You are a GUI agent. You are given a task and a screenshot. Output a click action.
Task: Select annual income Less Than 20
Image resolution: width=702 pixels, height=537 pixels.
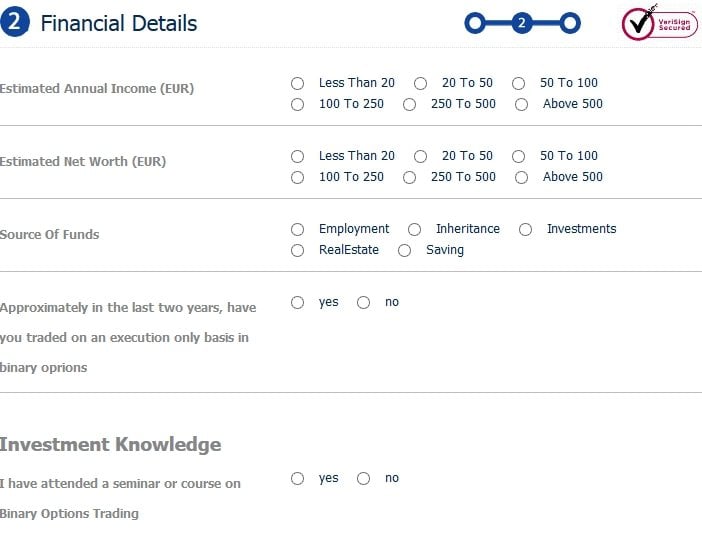tap(297, 83)
